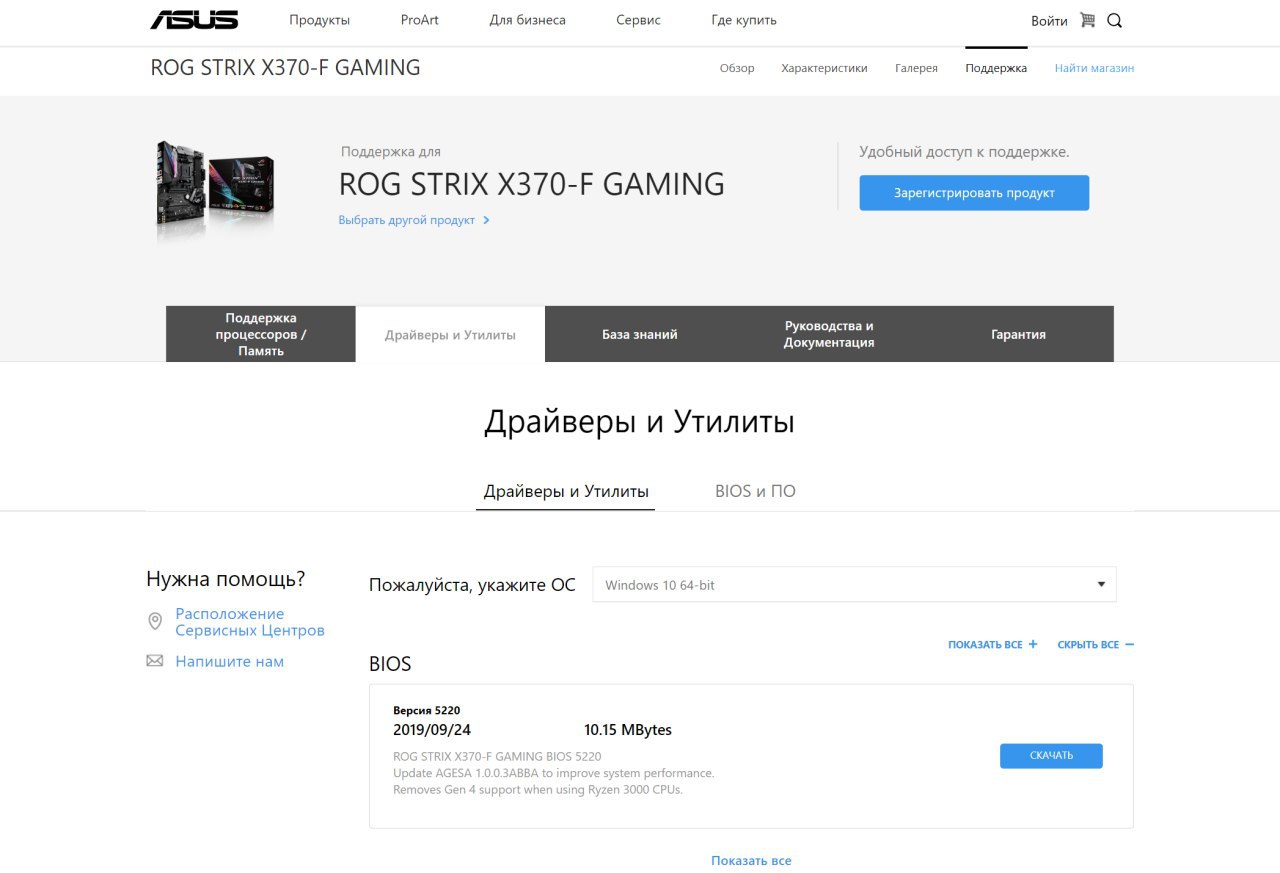Switch to the База знаний tab
The height and width of the screenshot is (873, 1280).
(640, 334)
